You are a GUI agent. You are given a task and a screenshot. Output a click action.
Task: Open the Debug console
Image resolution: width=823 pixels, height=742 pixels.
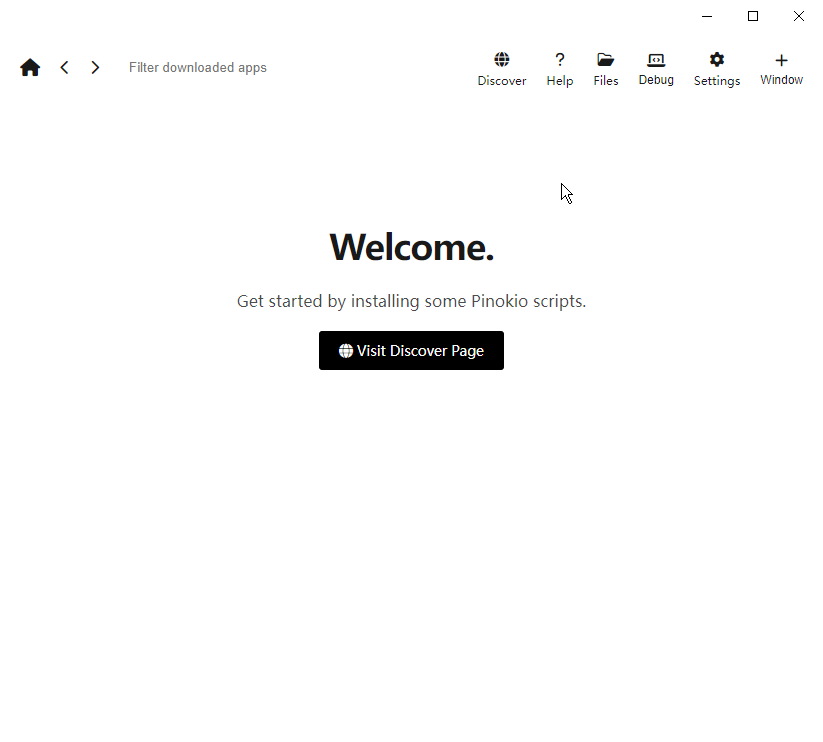[x=656, y=69]
